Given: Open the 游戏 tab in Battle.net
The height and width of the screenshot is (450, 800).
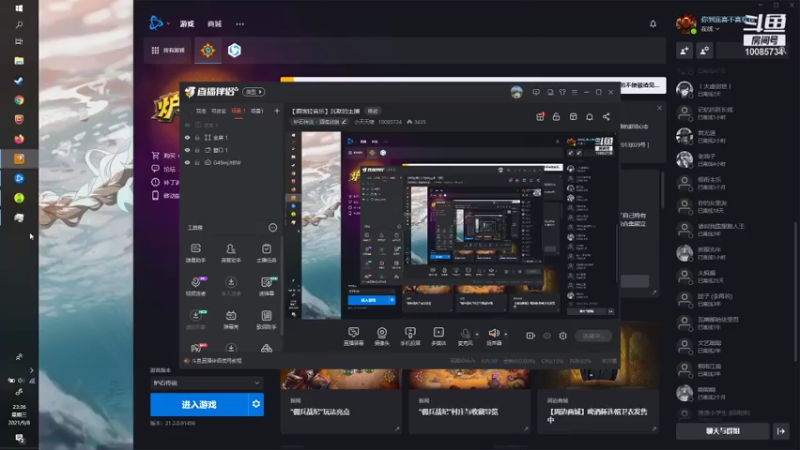Looking at the screenshot, I should 187,24.
